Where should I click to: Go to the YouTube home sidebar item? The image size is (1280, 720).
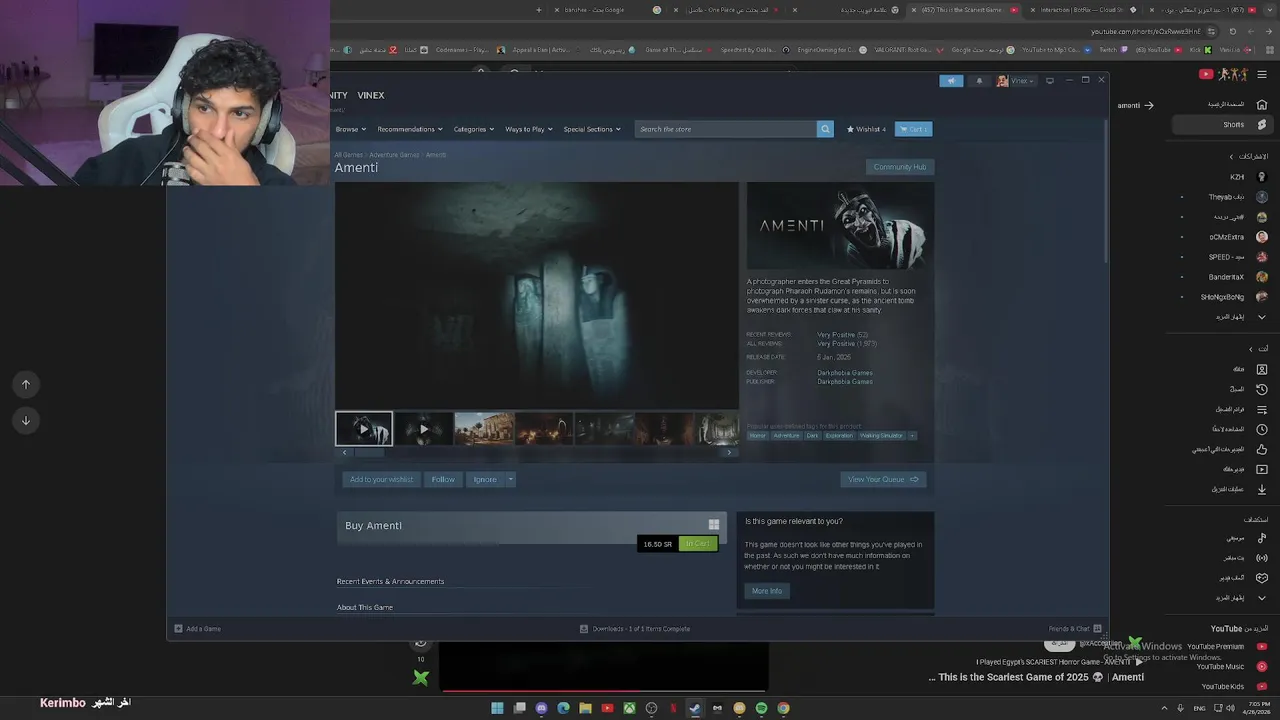tap(1237, 104)
